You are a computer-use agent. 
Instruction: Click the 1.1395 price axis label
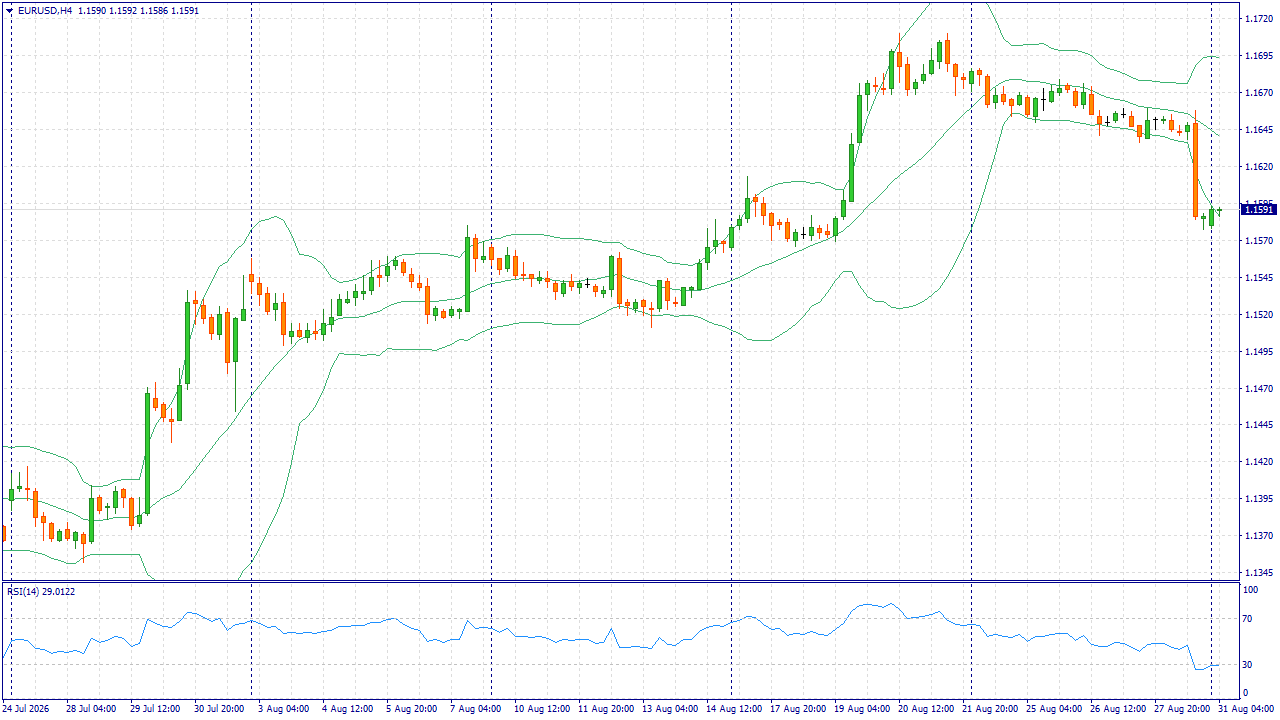1258,500
